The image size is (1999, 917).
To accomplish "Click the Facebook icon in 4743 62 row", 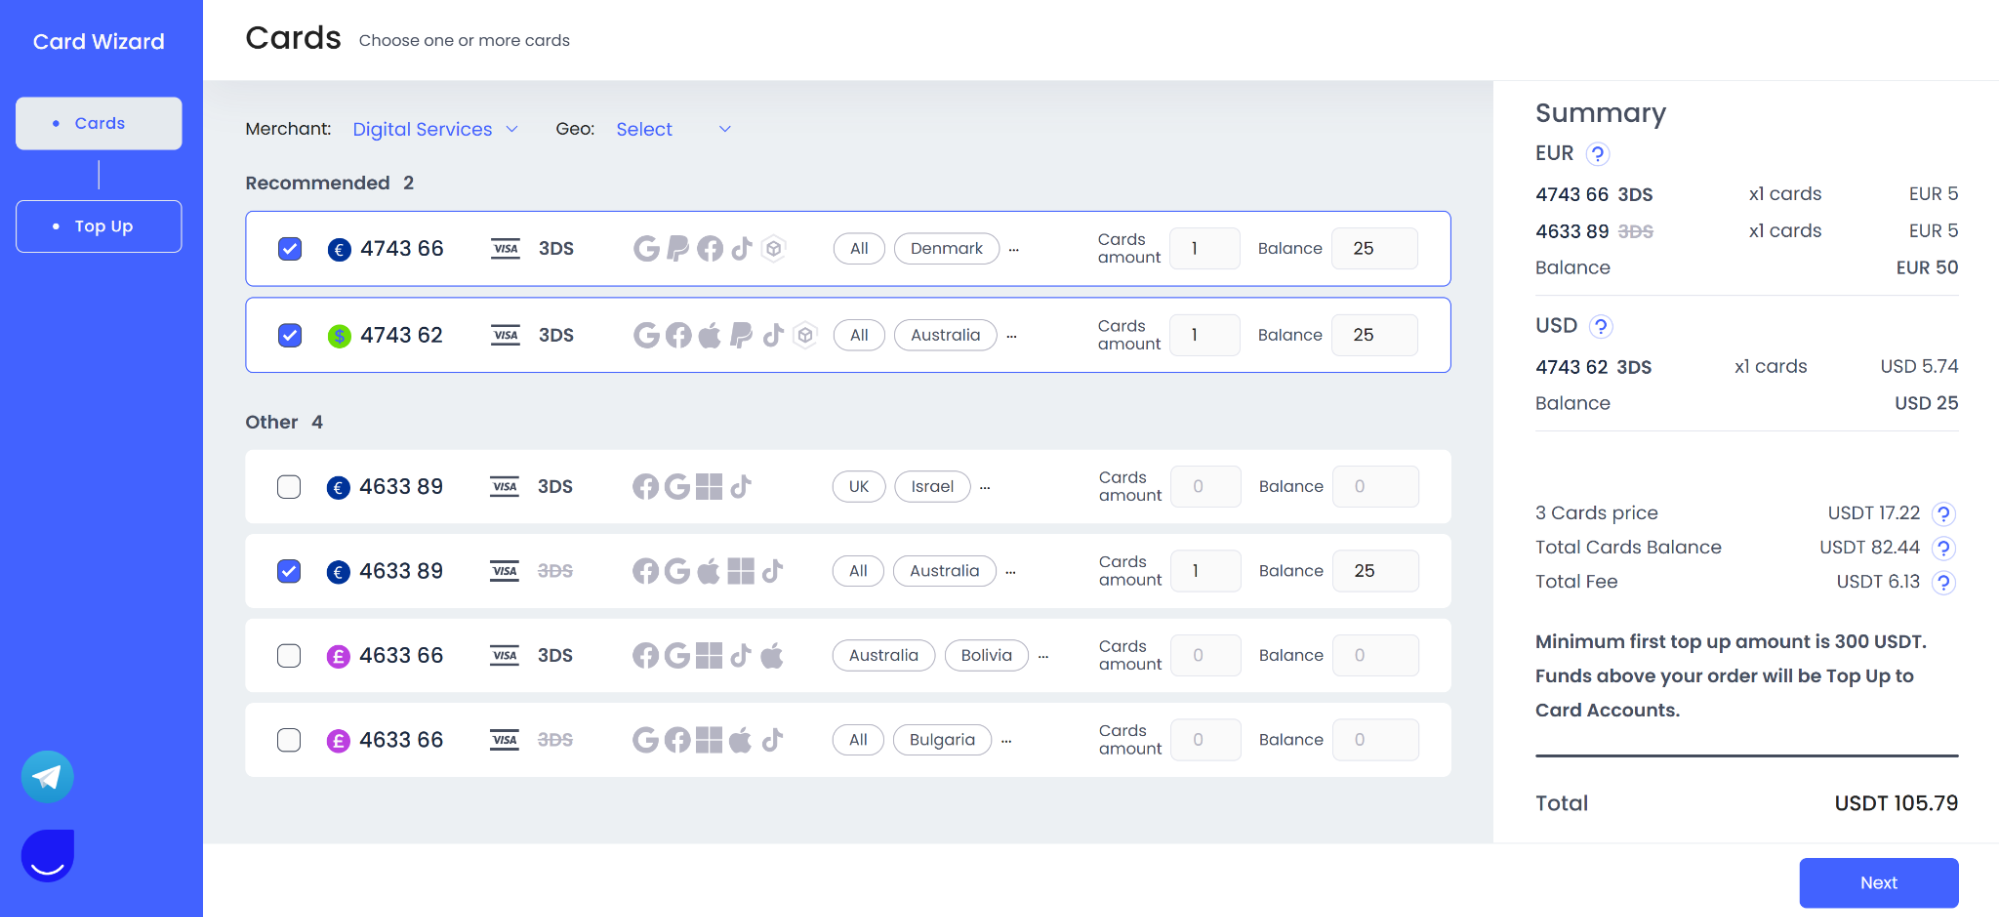I will point(678,335).
